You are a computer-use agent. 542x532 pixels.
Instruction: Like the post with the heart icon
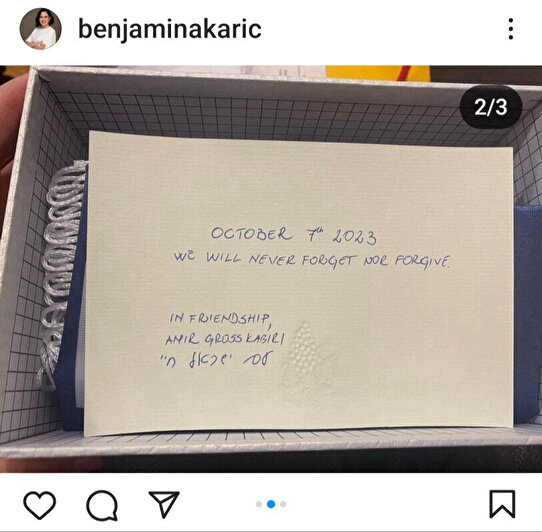point(39,504)
